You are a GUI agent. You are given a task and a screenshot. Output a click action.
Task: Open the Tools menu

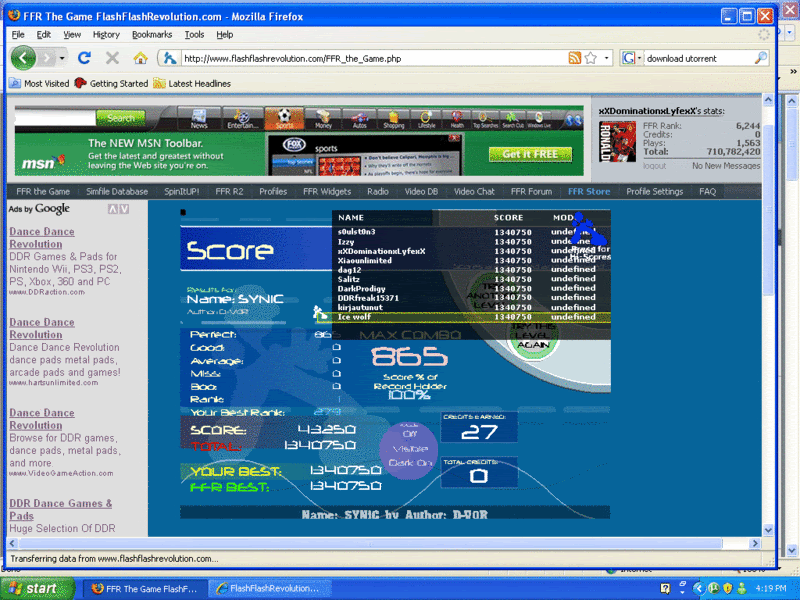(x=194, y=34)
